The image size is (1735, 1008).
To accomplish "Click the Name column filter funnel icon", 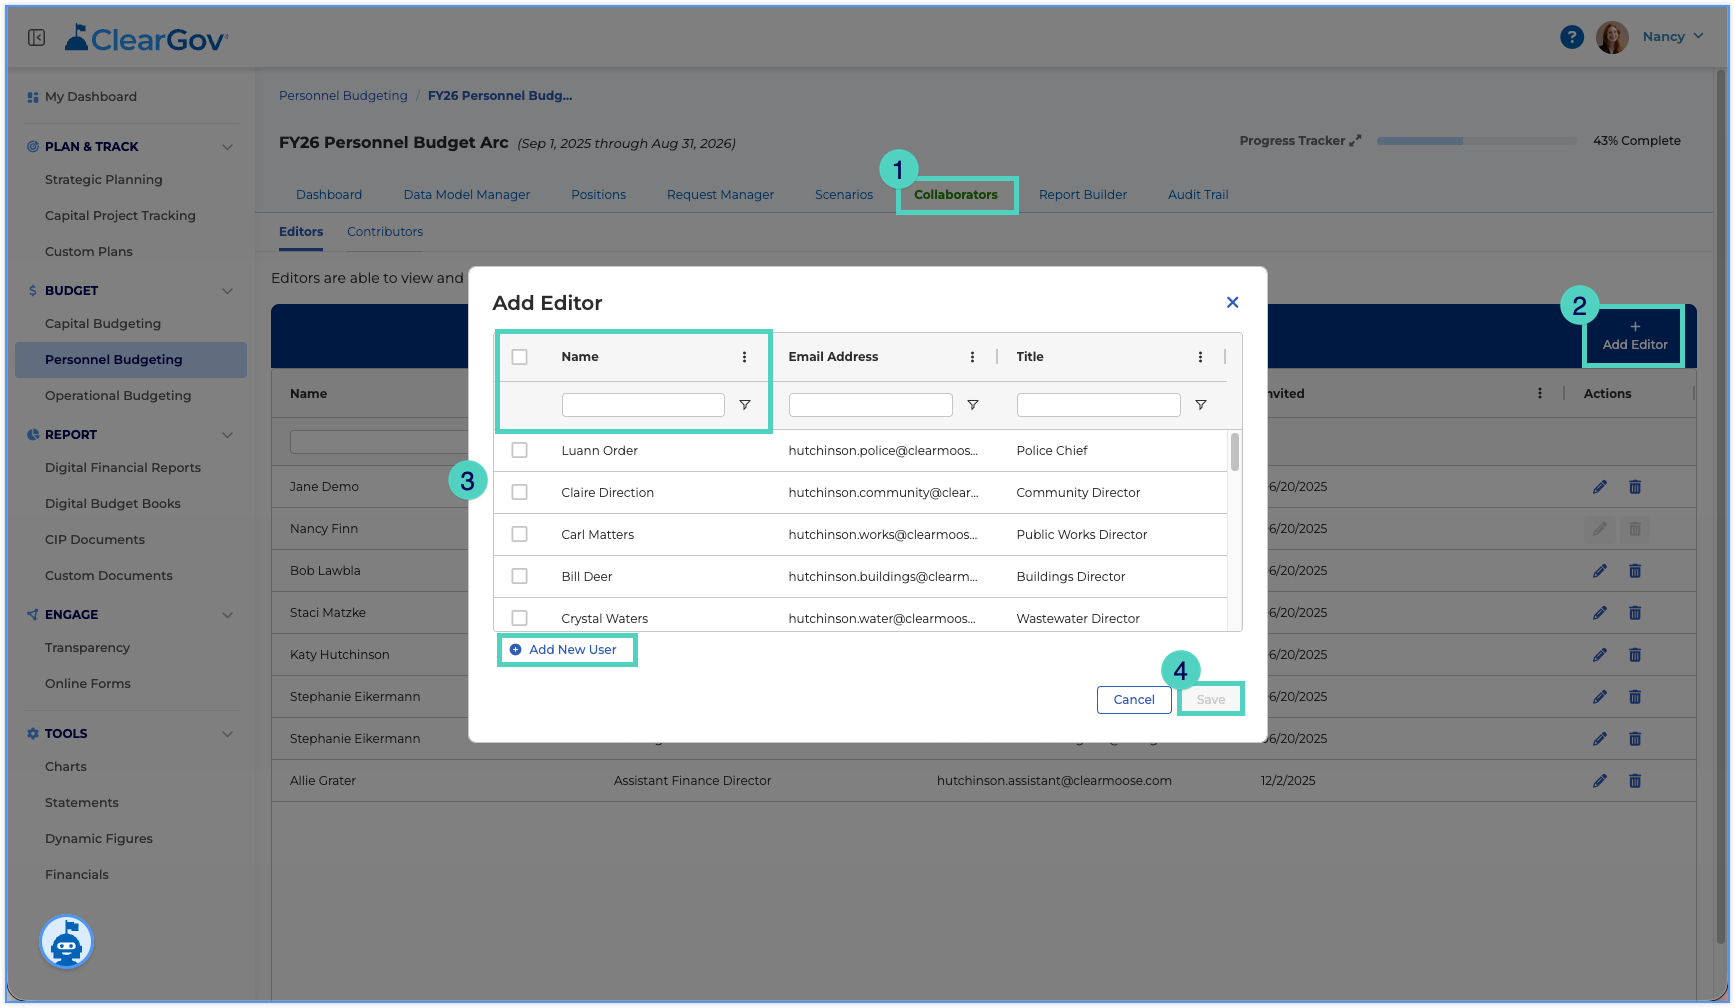I will coord(745,405).
